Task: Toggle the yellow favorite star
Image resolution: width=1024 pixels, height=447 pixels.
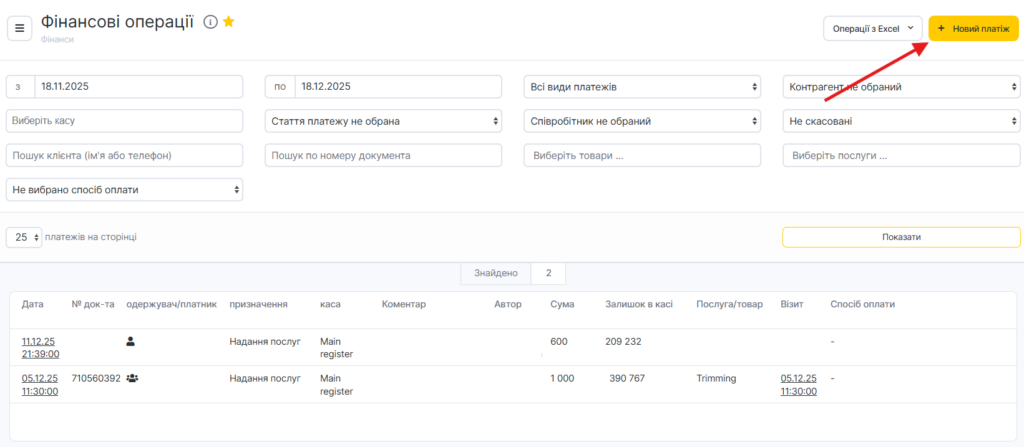Action: [x=229, y=22]
